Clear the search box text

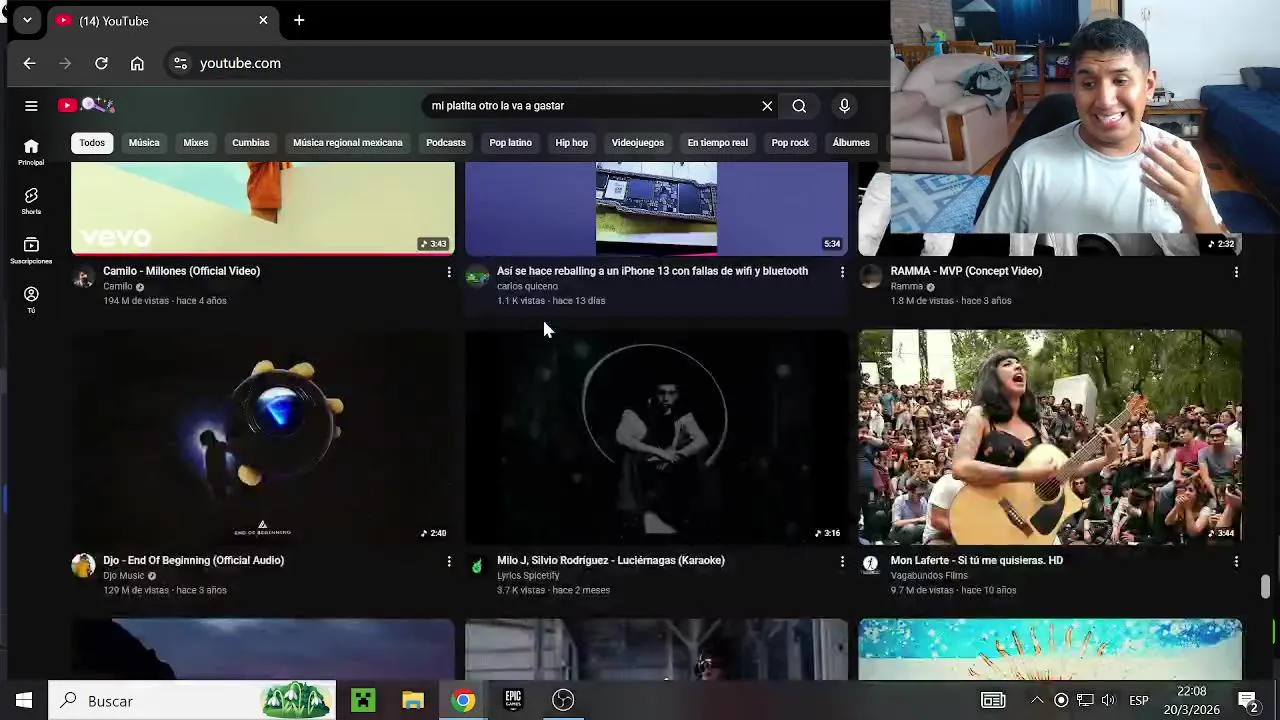click(767, 106)
